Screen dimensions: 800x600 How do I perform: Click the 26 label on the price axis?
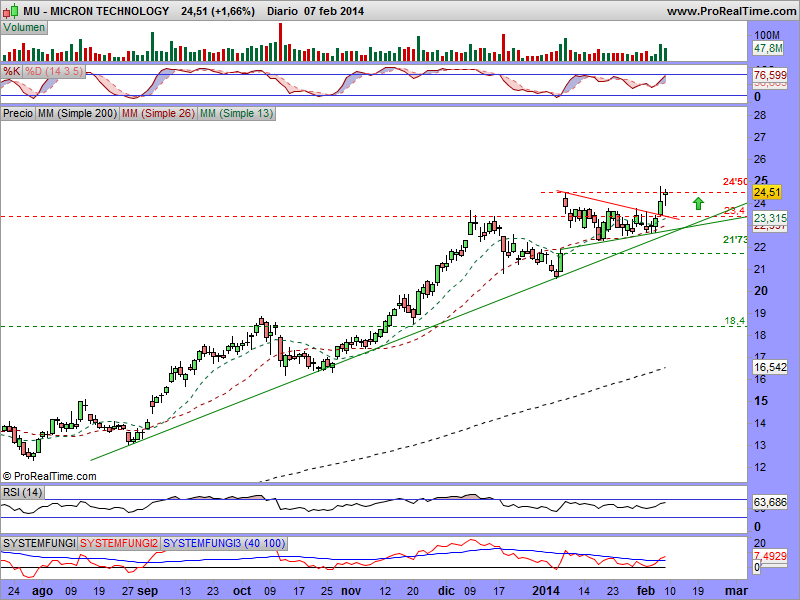click(760, 159)
